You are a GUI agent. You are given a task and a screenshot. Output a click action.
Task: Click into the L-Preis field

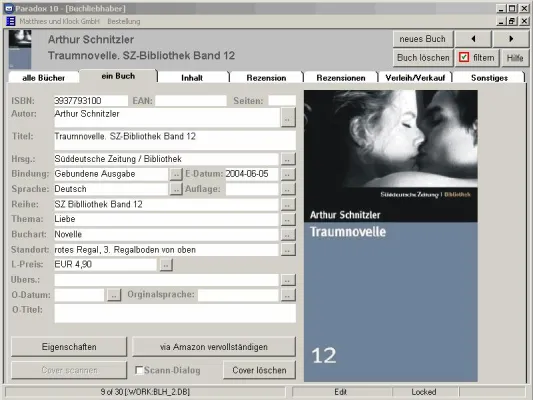105,264
